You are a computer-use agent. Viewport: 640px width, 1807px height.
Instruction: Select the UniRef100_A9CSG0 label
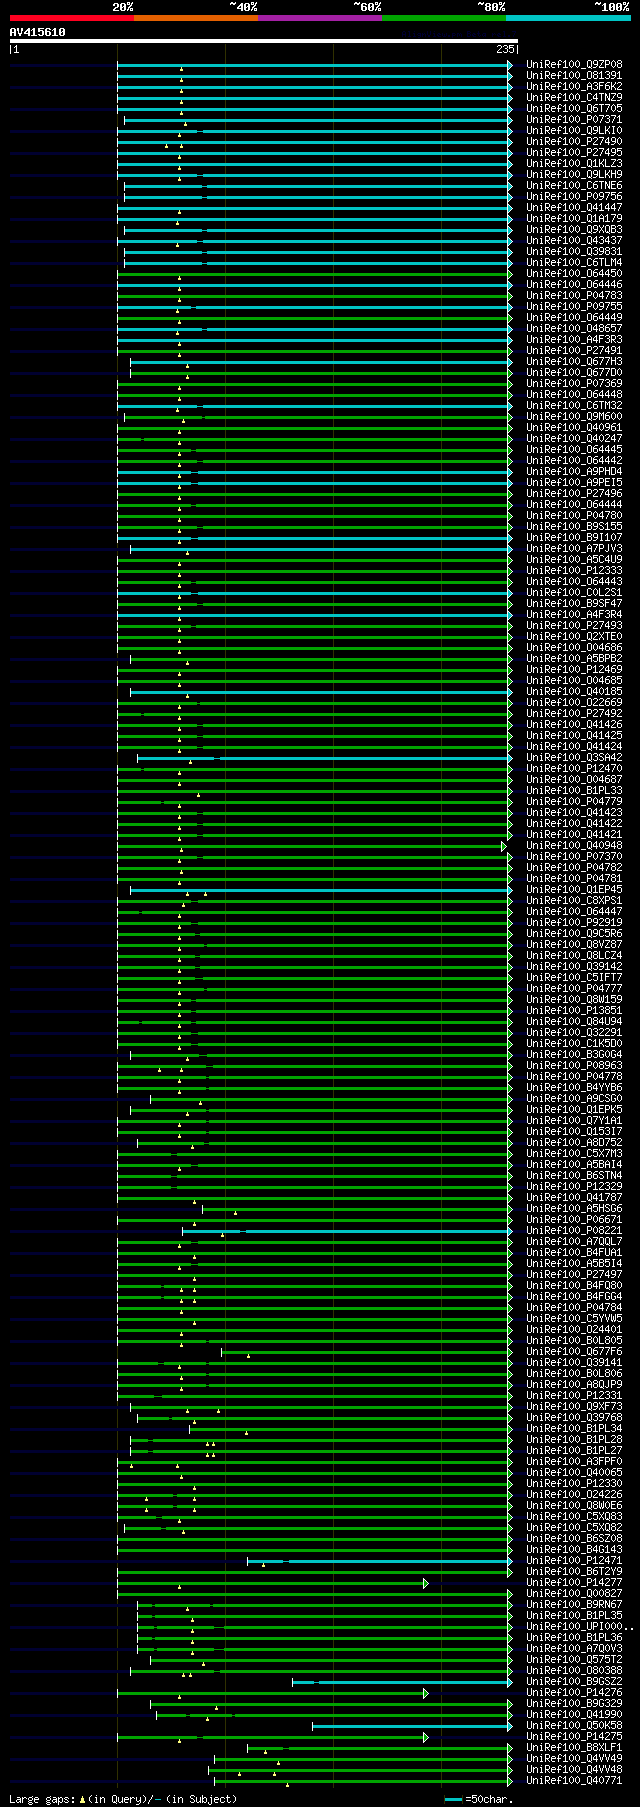pos(574,1098)
